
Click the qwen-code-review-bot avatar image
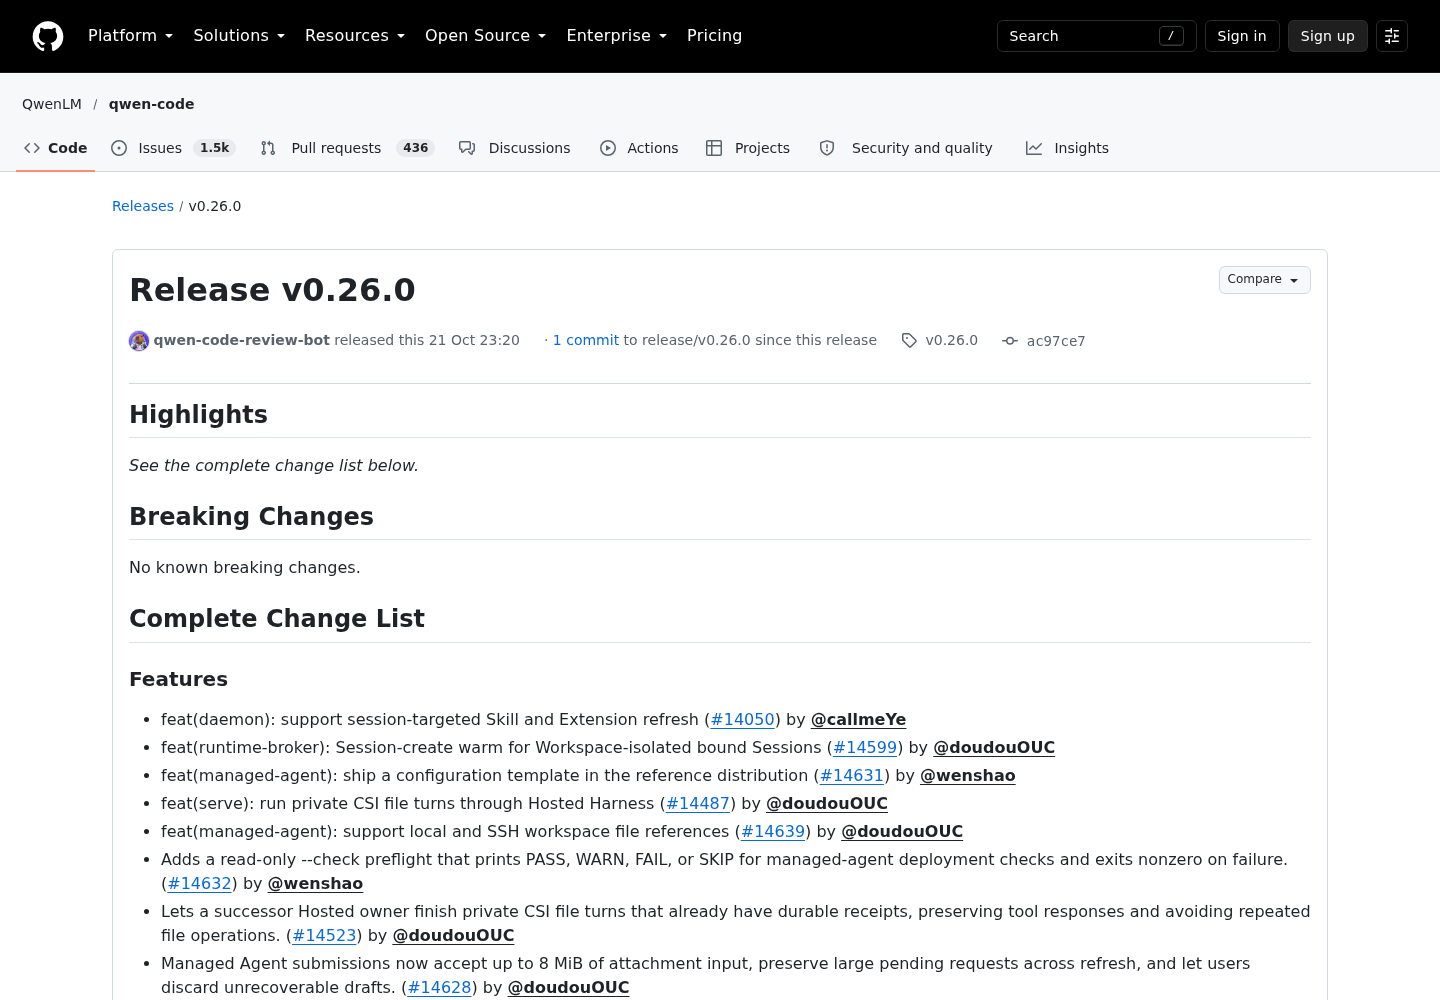pyautogui.click(x=139, y=341)
